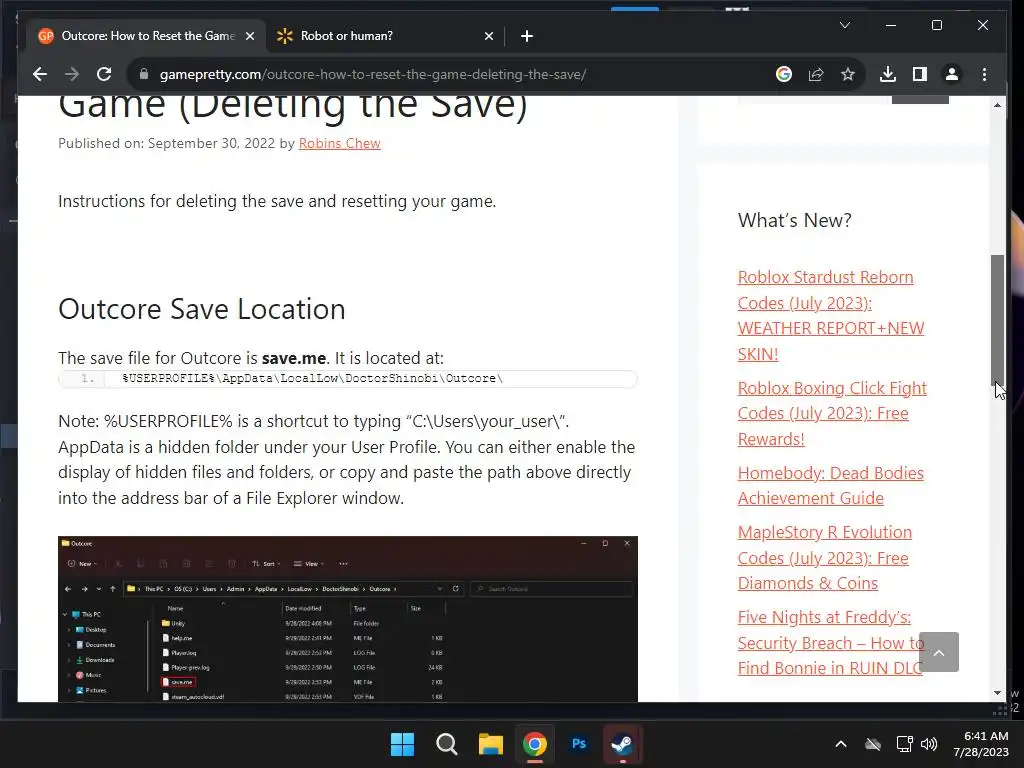Open File Explorer from taskbar
1024x768 pixels.
point(490,744)
